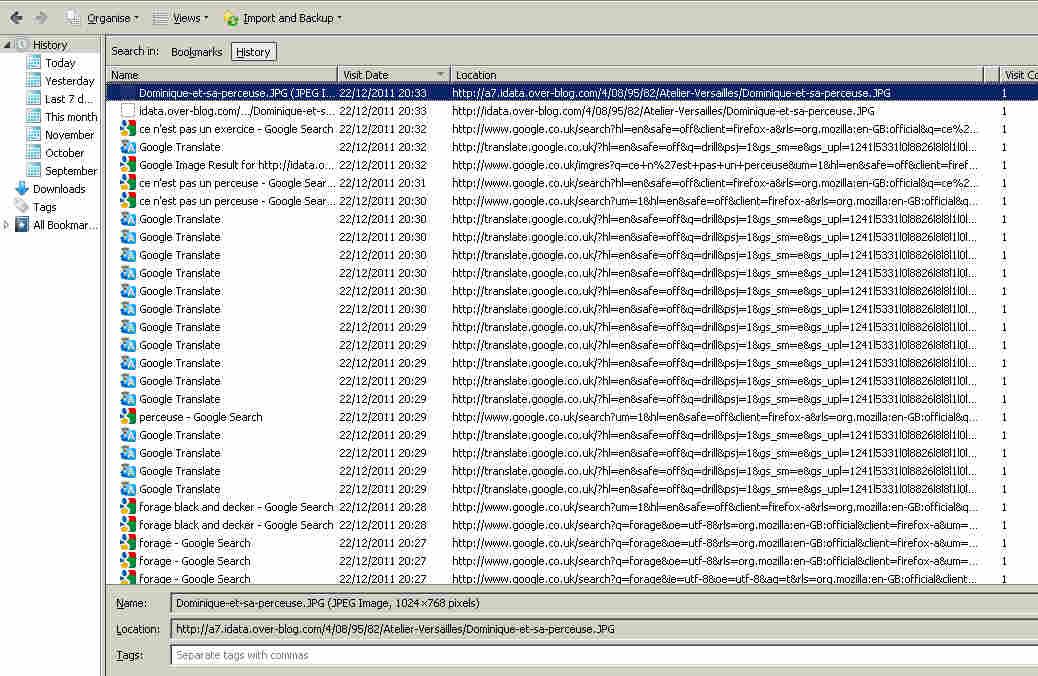Image resolution: width=1038 pixels, height=676 pixels.
Task: Sort by the Visit Date column header
Action: click(394, 75)
